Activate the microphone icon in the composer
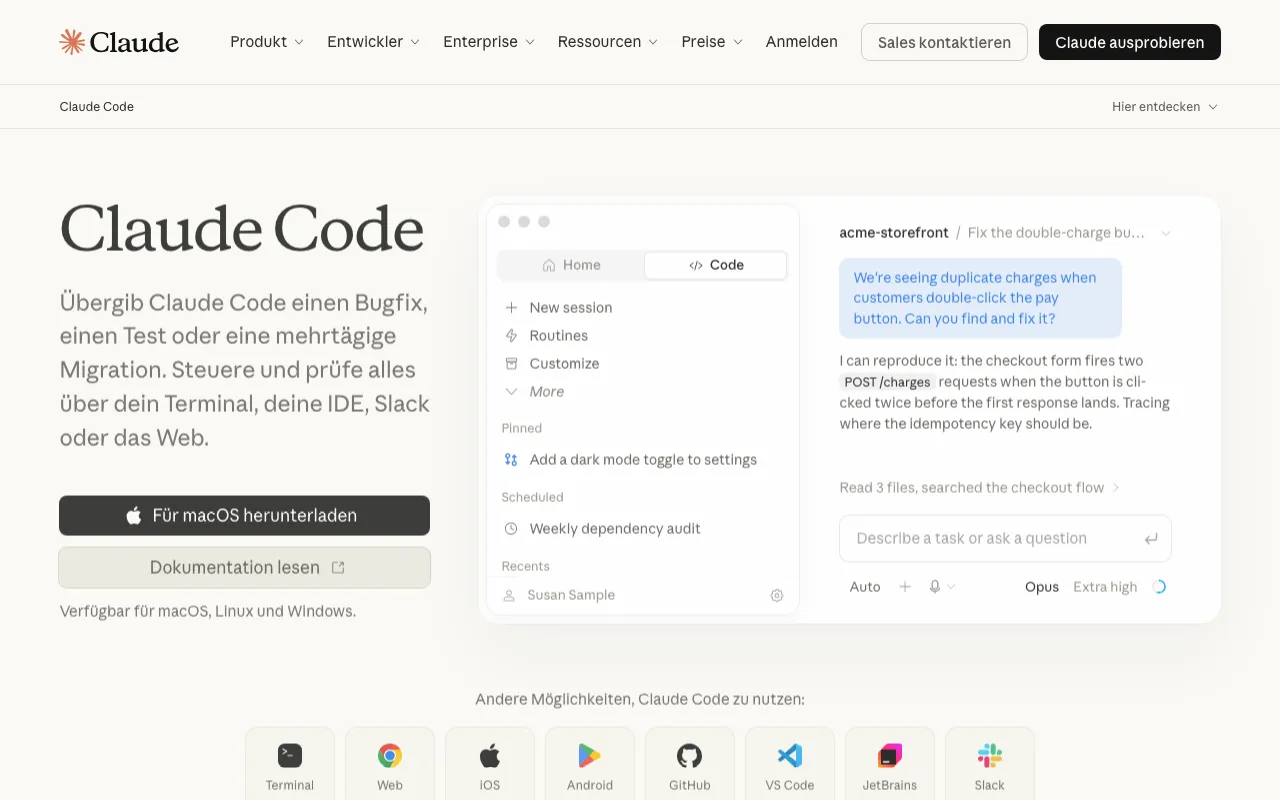This screenshot has width=1280, height=800. point(935,587)
